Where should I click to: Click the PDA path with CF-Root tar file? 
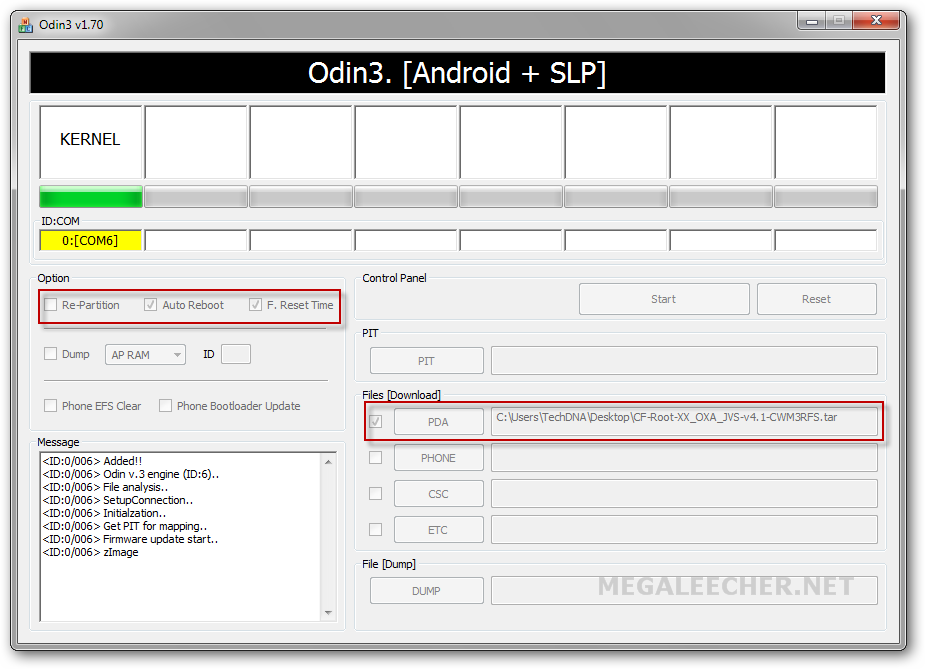684,421
